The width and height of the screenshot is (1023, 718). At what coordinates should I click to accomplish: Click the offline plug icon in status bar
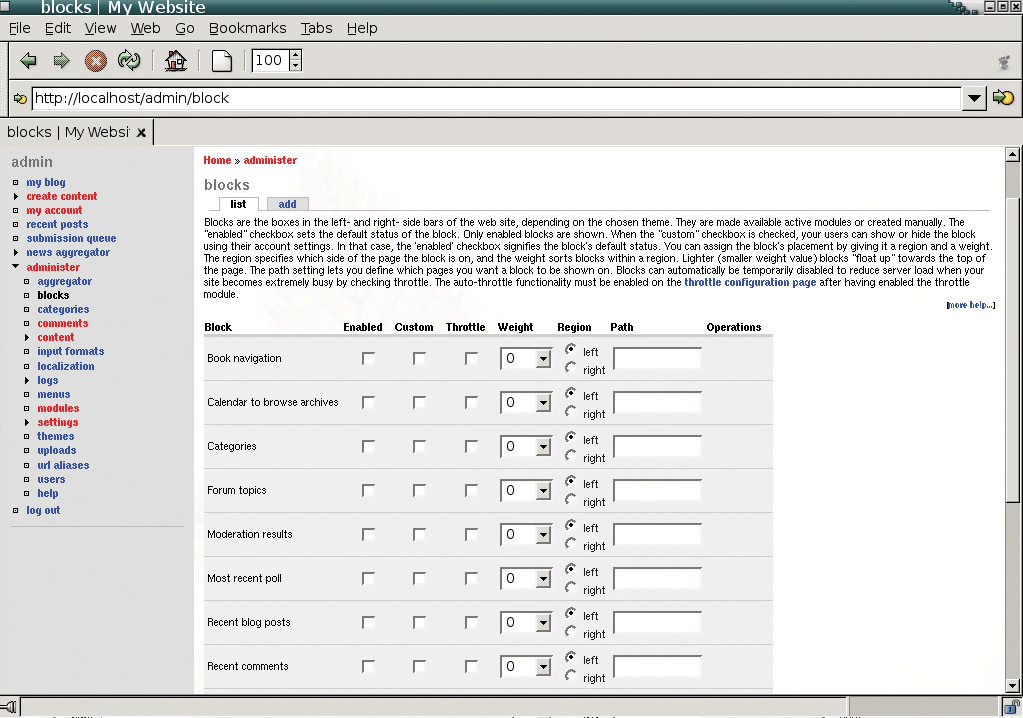pos(9,706)
